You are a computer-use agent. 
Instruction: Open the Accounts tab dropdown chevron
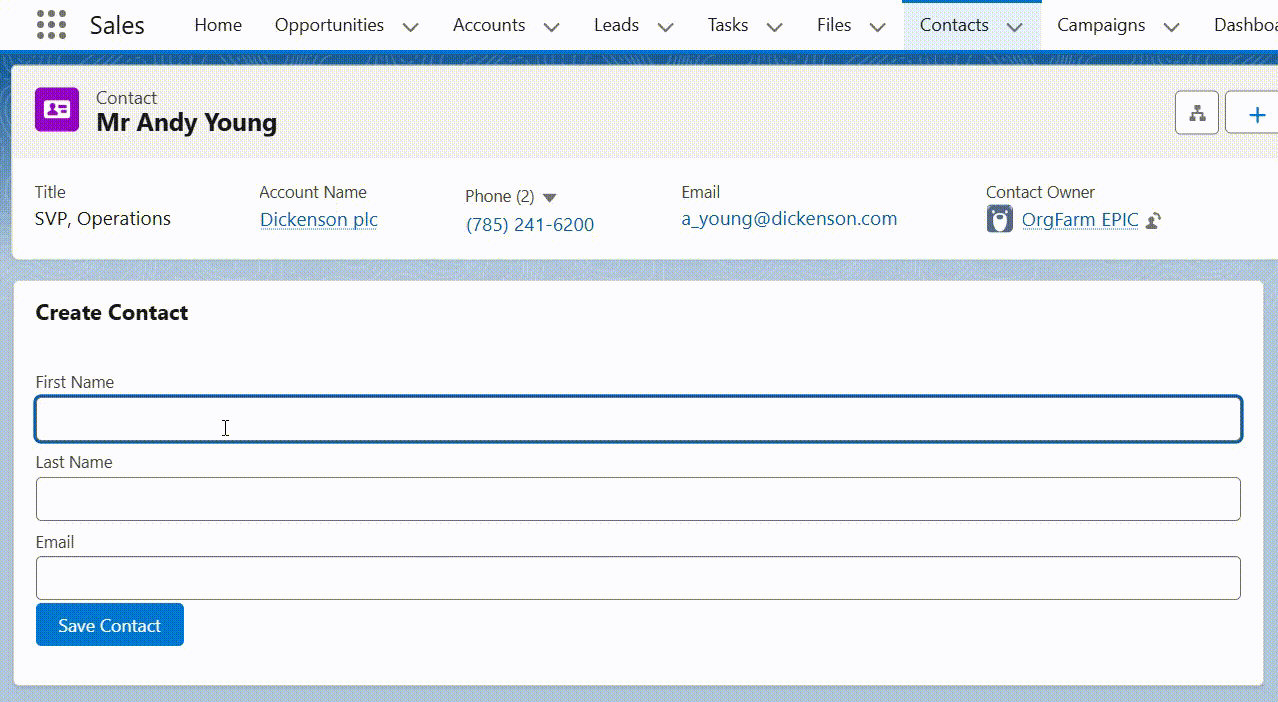point(551,27)
